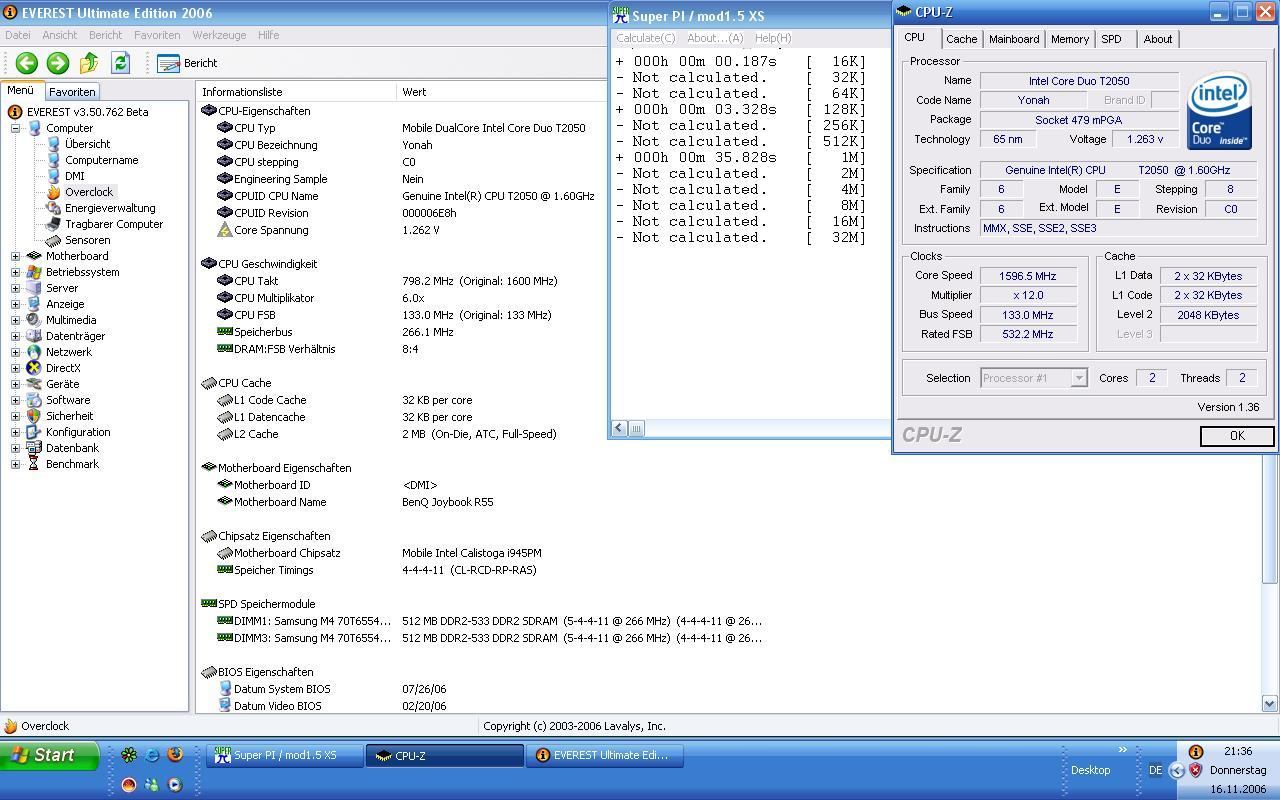This screenshot has width=1280, height=800.
Task: Click the Multimedia icon in the tree
Action: tap(34, 320)
